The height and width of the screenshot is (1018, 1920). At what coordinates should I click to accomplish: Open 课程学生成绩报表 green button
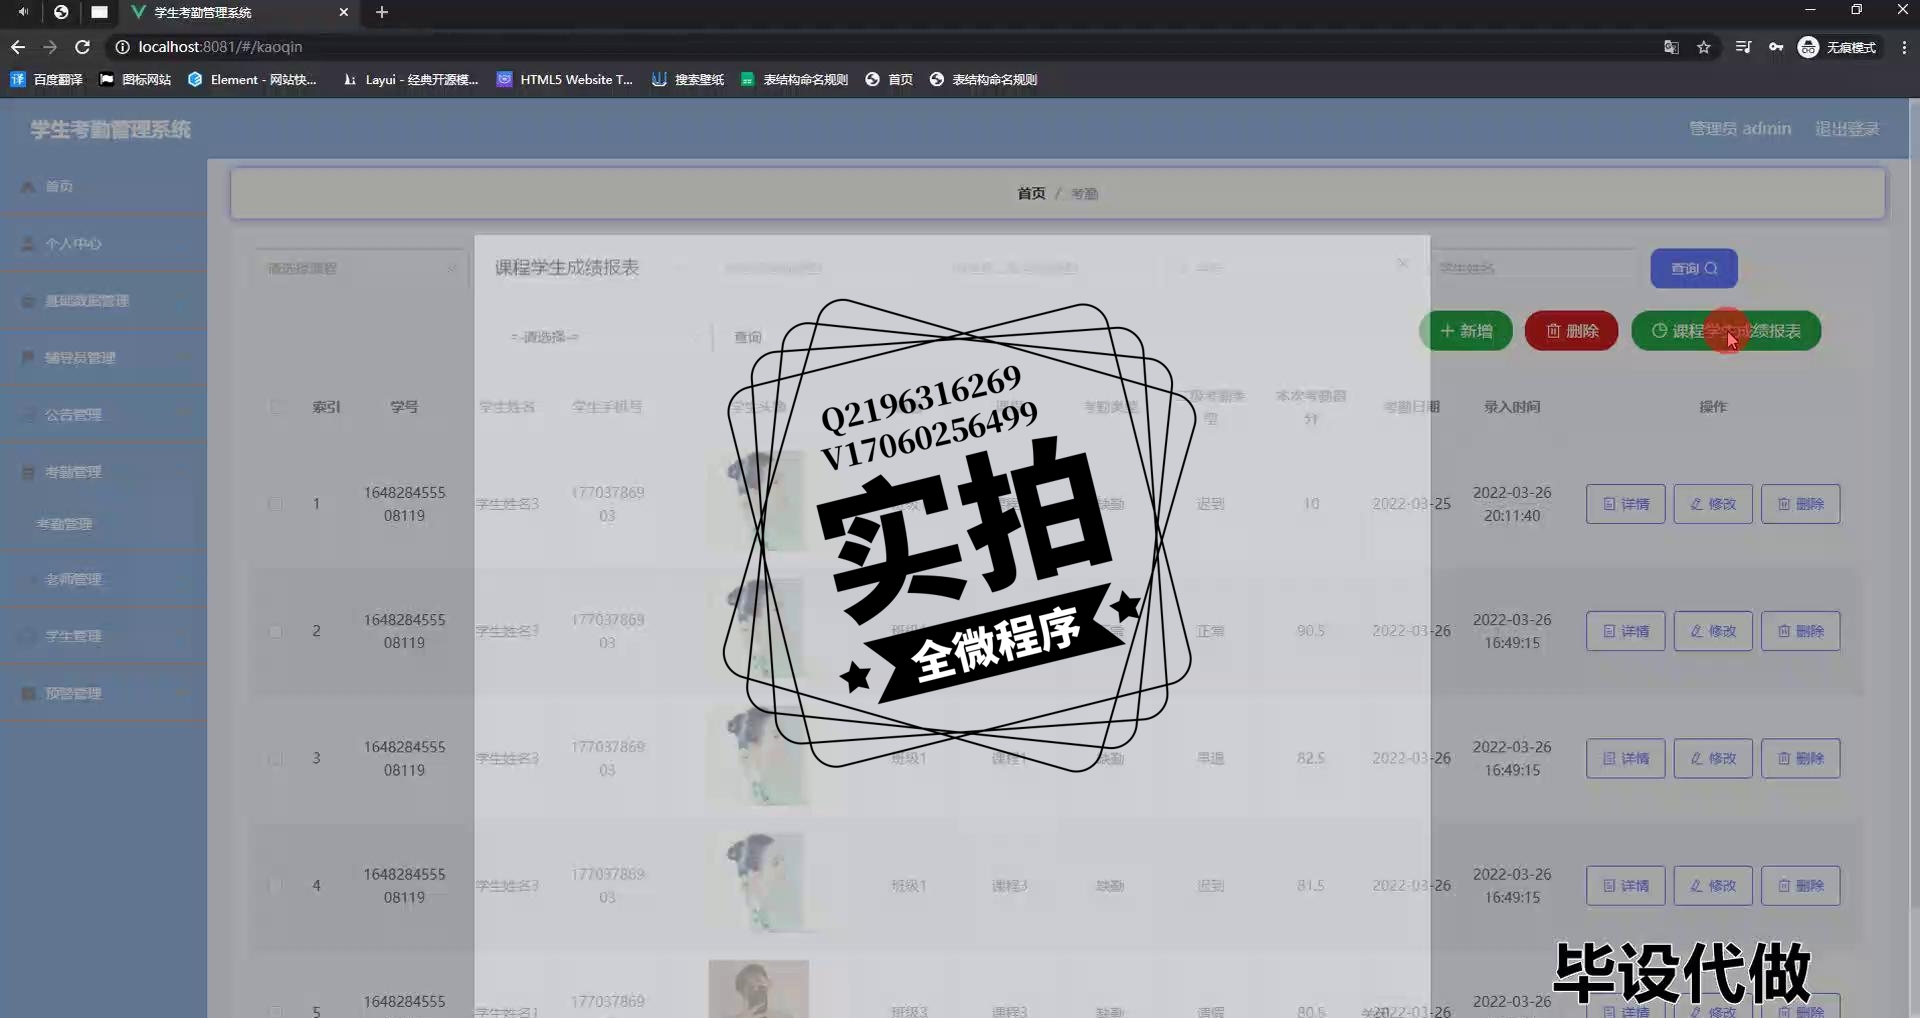[x=1726, y=331]
